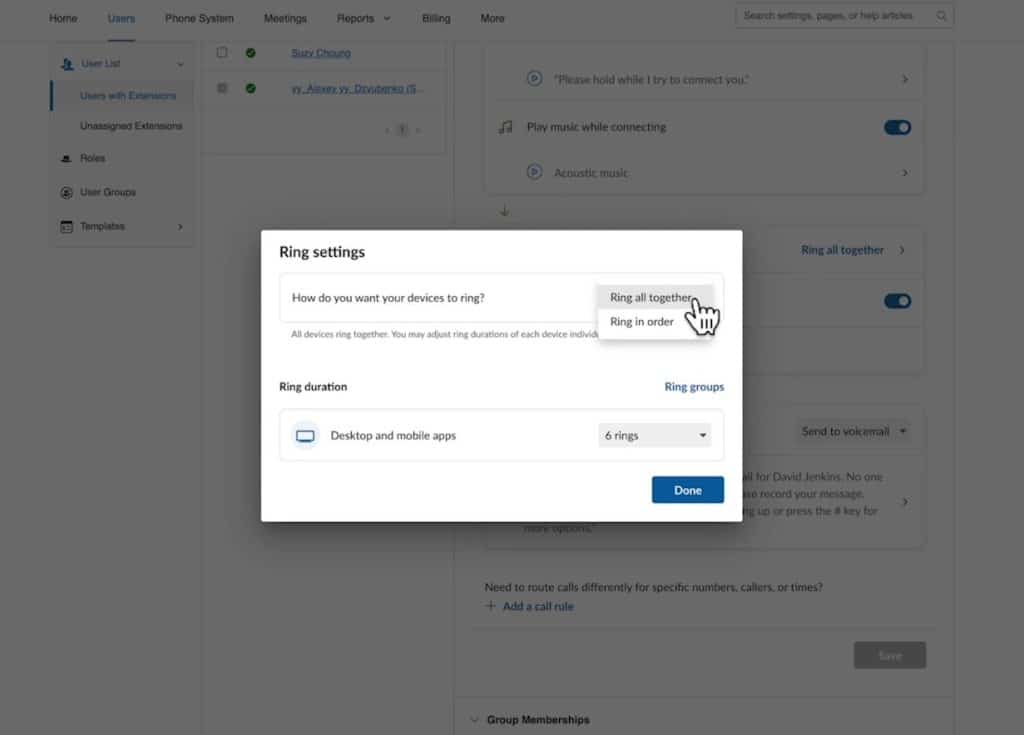Toggle the switch beside the ring dropdown
Viewport: 1024px width, 735px height.
pyautogui.click(x=897, y=300)
